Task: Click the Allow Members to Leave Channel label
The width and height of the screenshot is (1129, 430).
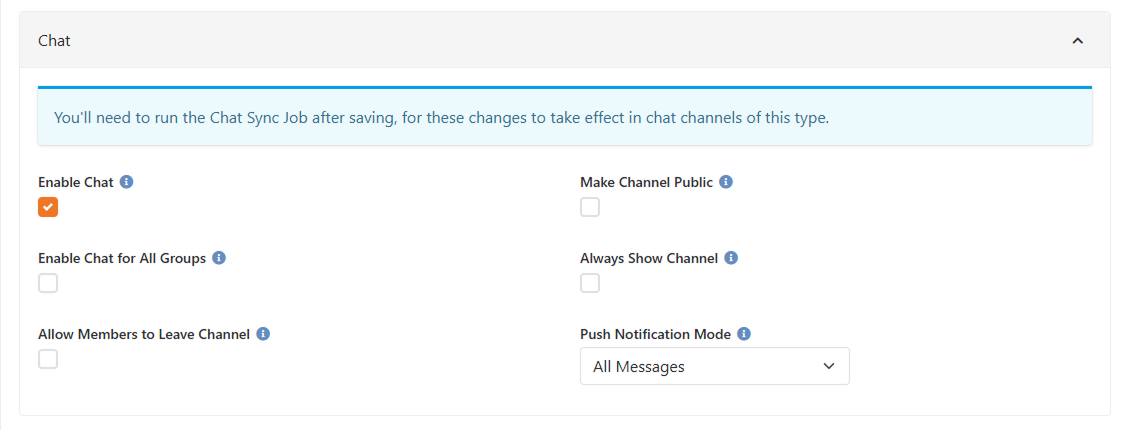Action: click(144, 334)
